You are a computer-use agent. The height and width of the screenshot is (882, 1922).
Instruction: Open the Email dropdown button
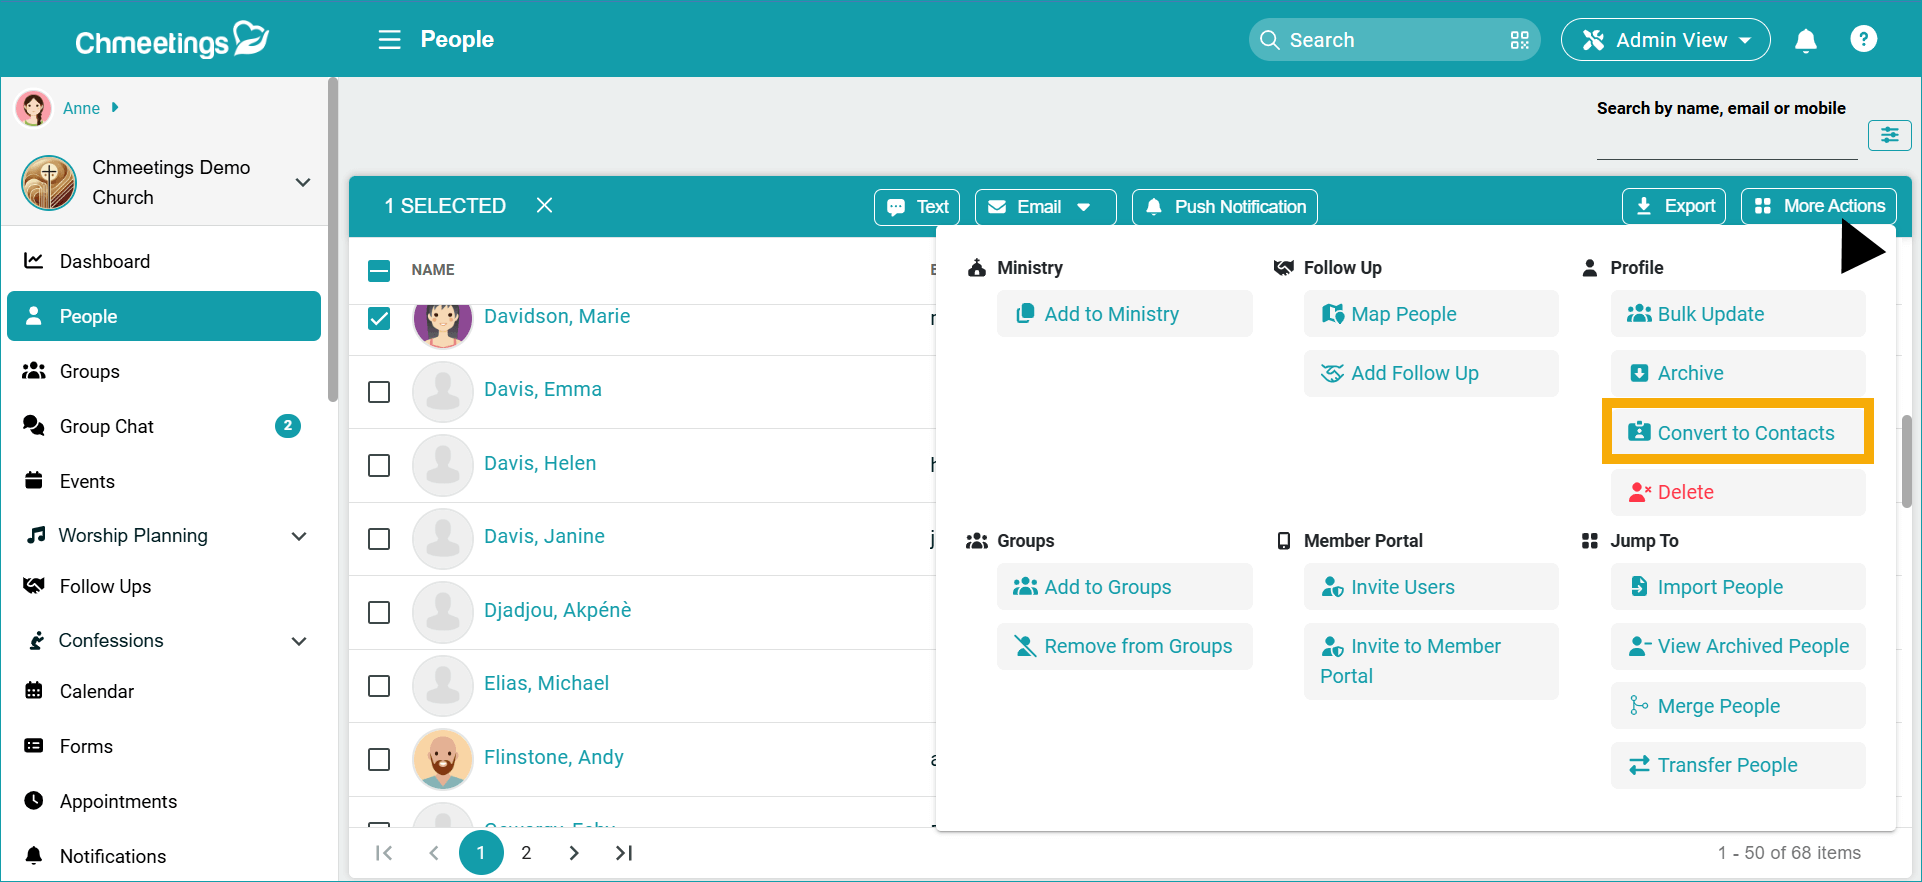(x=1045, y=207)
